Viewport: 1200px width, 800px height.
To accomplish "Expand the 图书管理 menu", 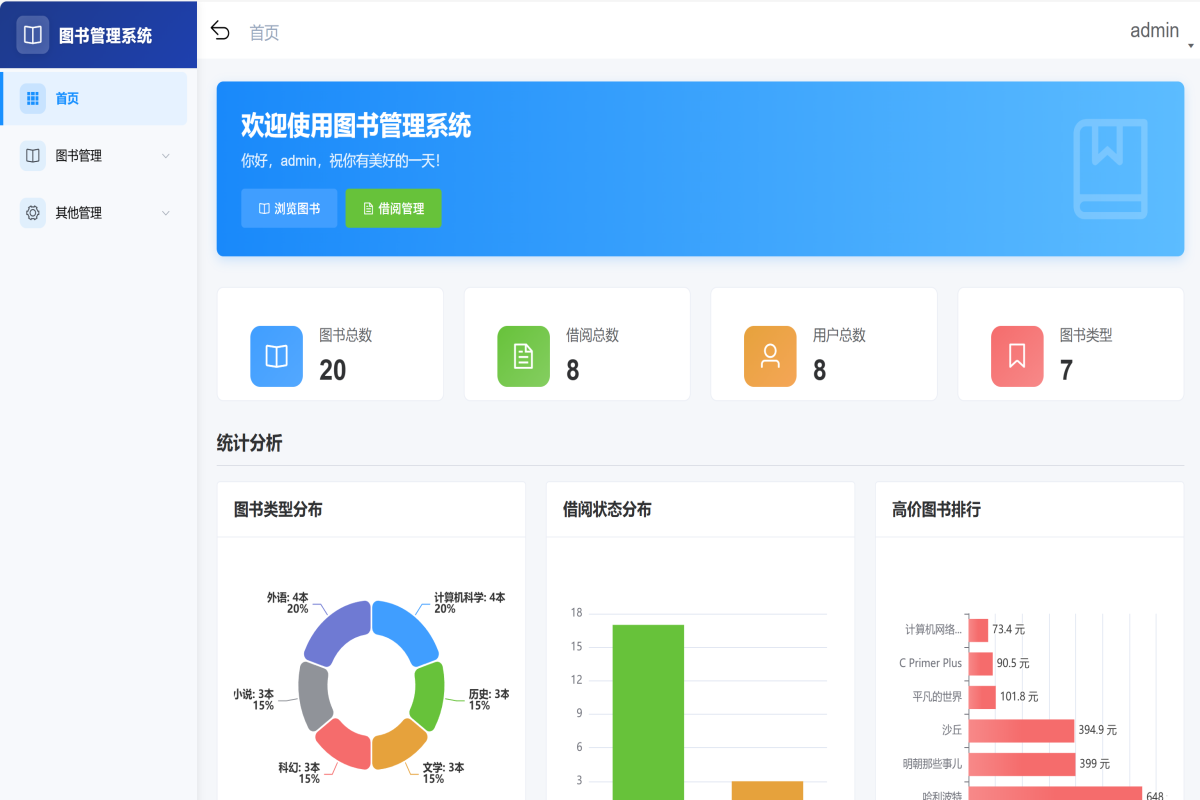I will pyautogui.click(x=95, y=155).
